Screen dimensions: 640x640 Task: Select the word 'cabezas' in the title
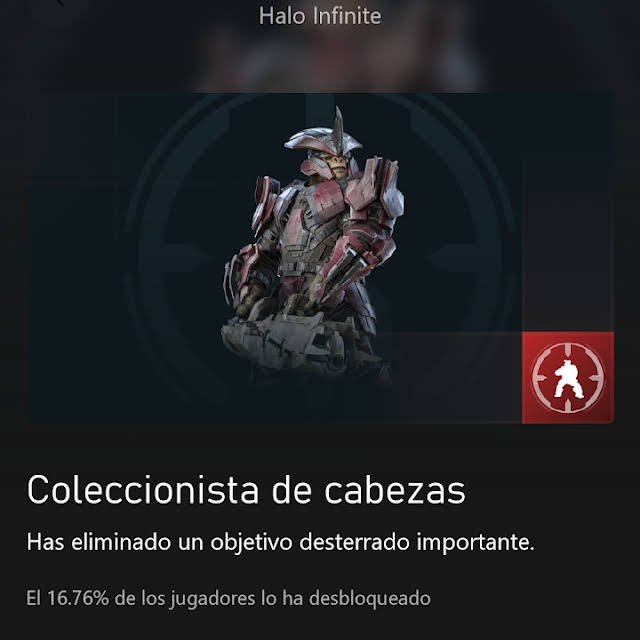tap(395, 490)
